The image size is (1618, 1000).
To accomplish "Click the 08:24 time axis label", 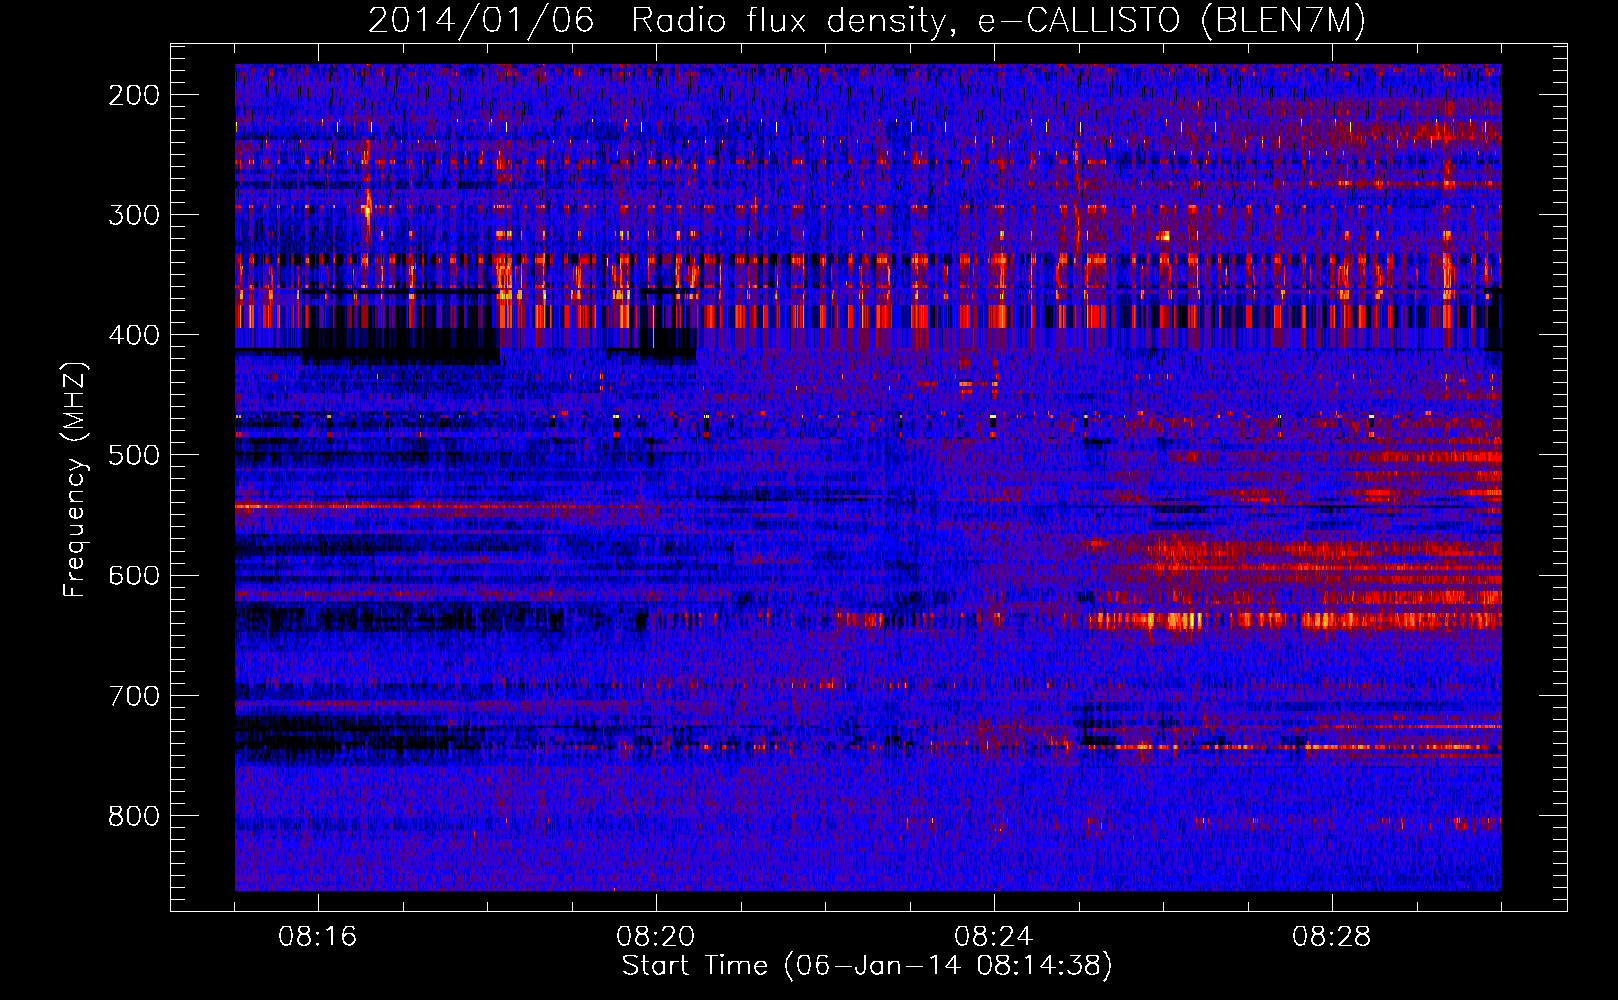I will pyautogui.click(x=994, y=937).
